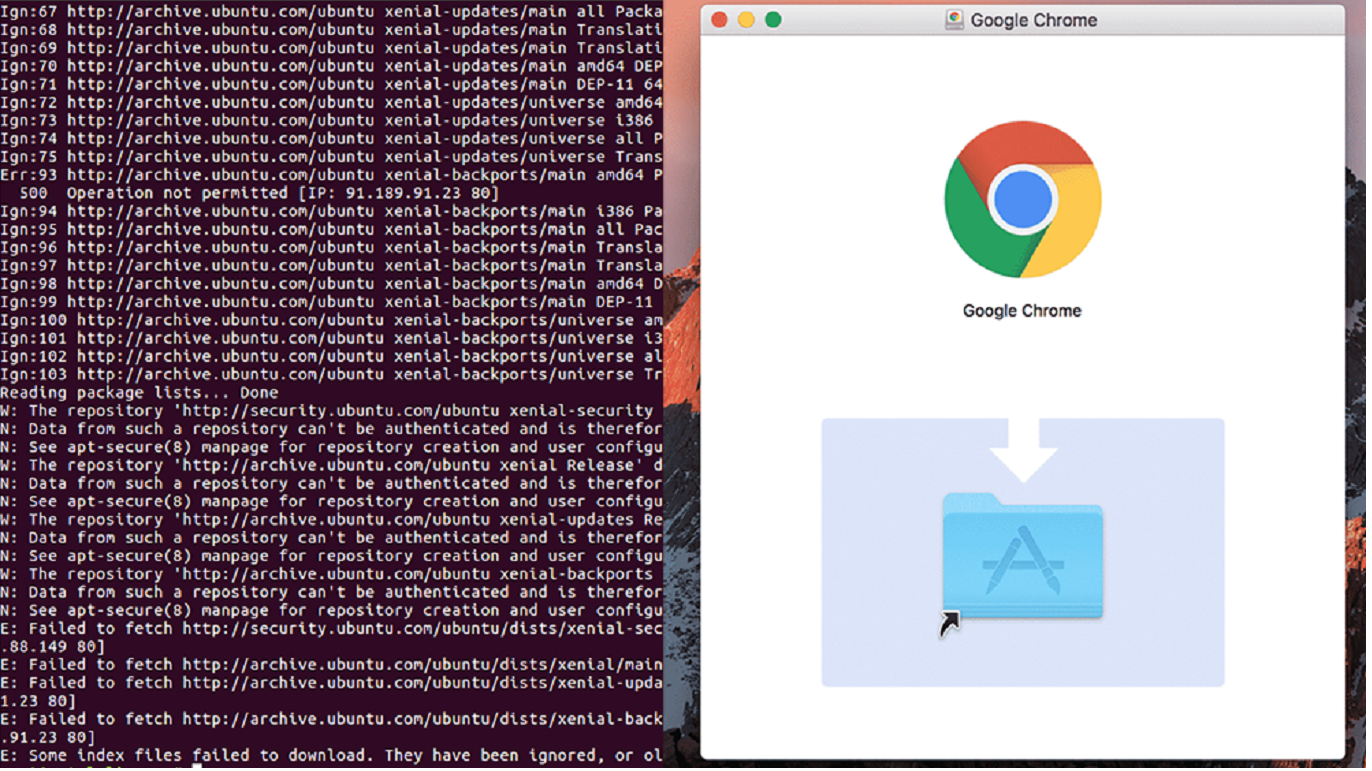Click the 'Failed to fetch' dists/xenial-back error line
The image size is (1372, 771).
(331, 719)
